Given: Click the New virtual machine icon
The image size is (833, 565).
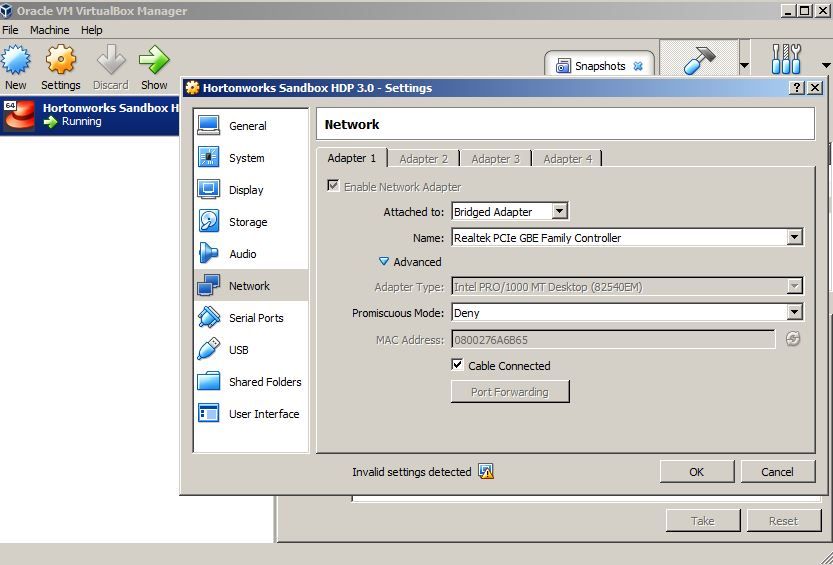Looking at the screenshot, I should pos(15,59).
